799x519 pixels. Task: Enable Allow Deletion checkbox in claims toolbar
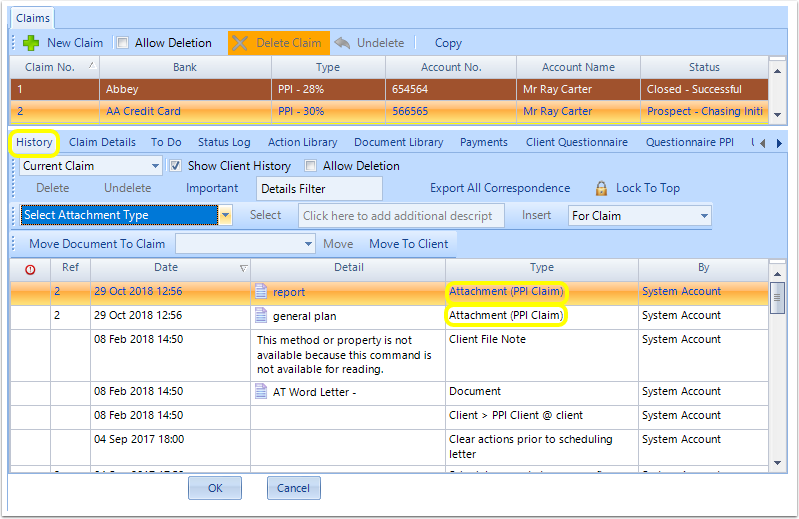(122, 43)
